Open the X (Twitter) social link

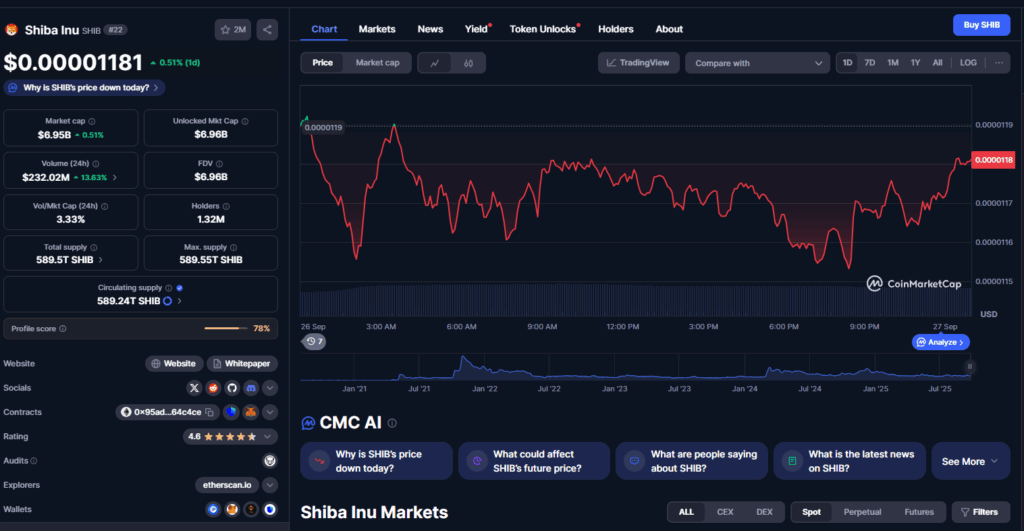tap(194, 388)
